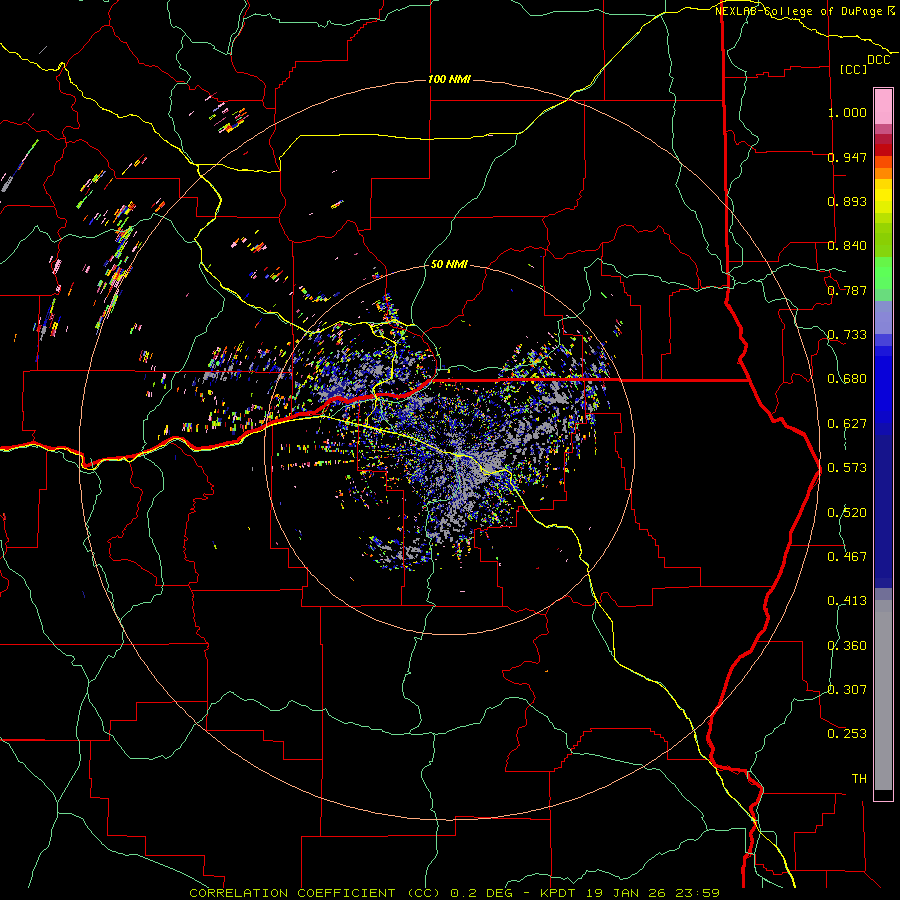This screenshot has width=900, height=900.
Task: Click the Correlation Coefficient caption at the bottom
Action: point(454,893)
